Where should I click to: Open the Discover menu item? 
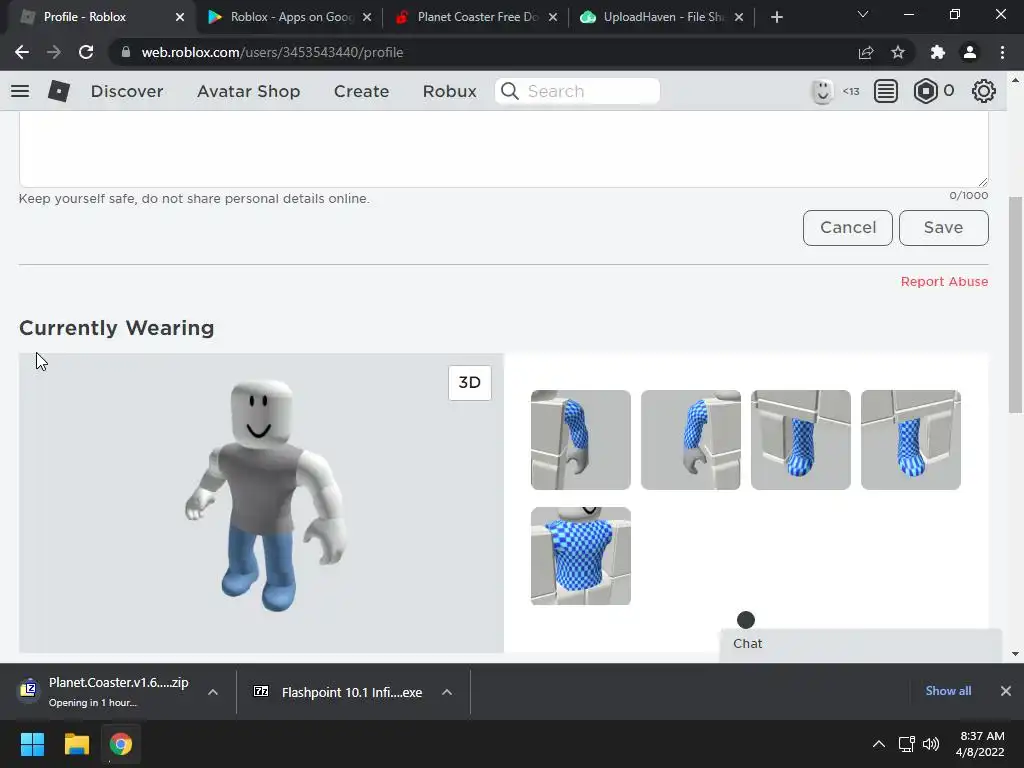pyautogui.click(x=127, y=91)
